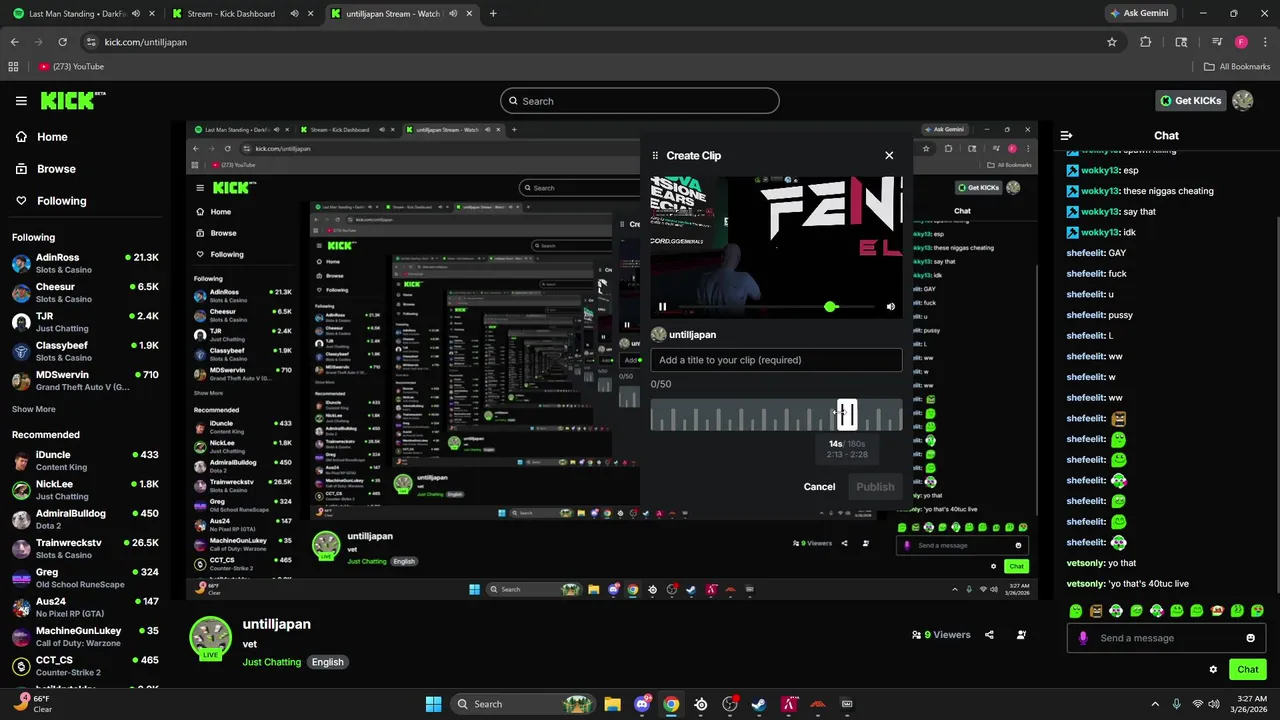Click the purple microphone icon in chat box
Screen dimensions: 1280x720
1083,638
